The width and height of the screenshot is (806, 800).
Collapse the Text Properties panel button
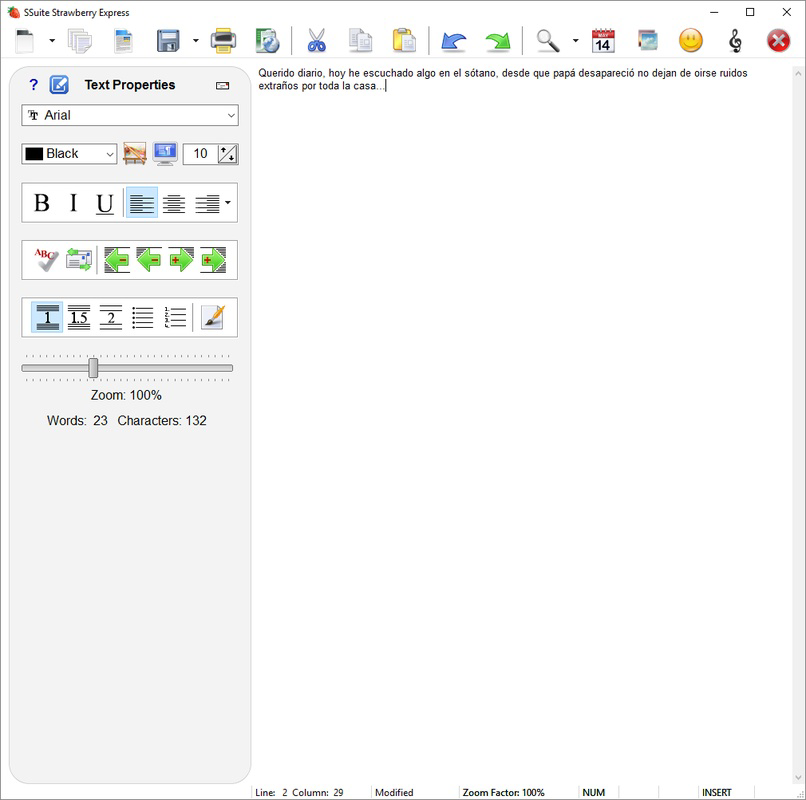(x=223, y=86)
